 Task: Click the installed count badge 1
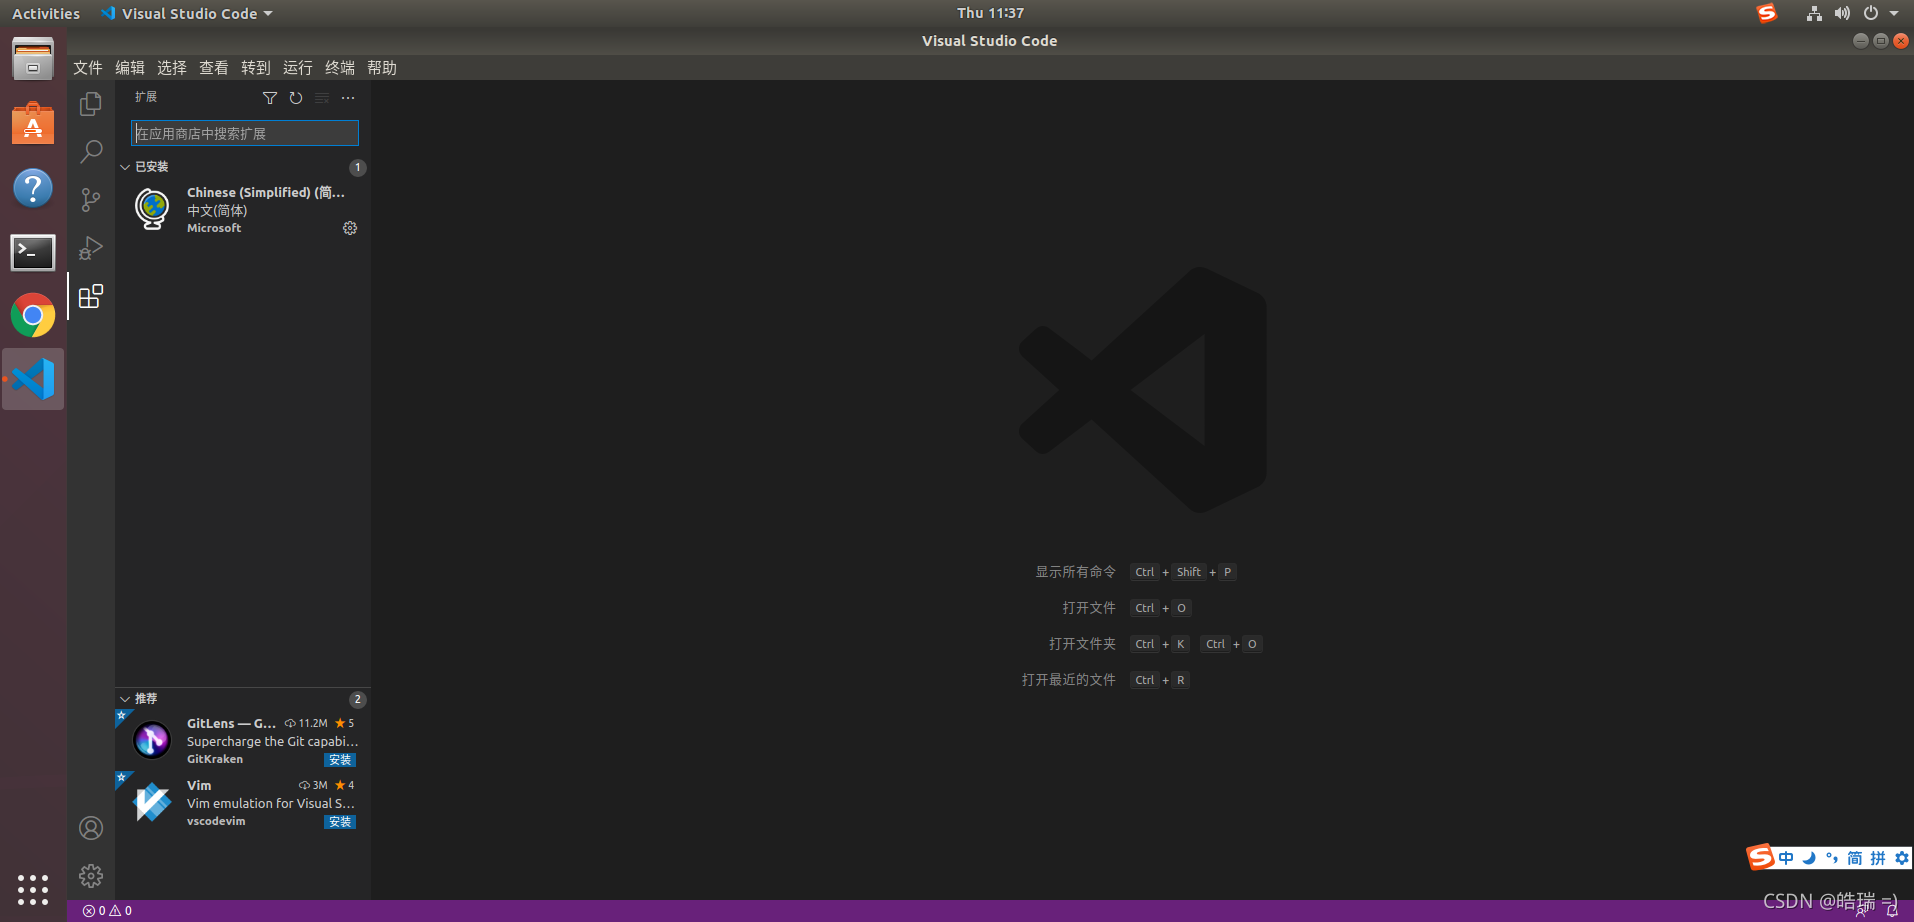point(357,167)
